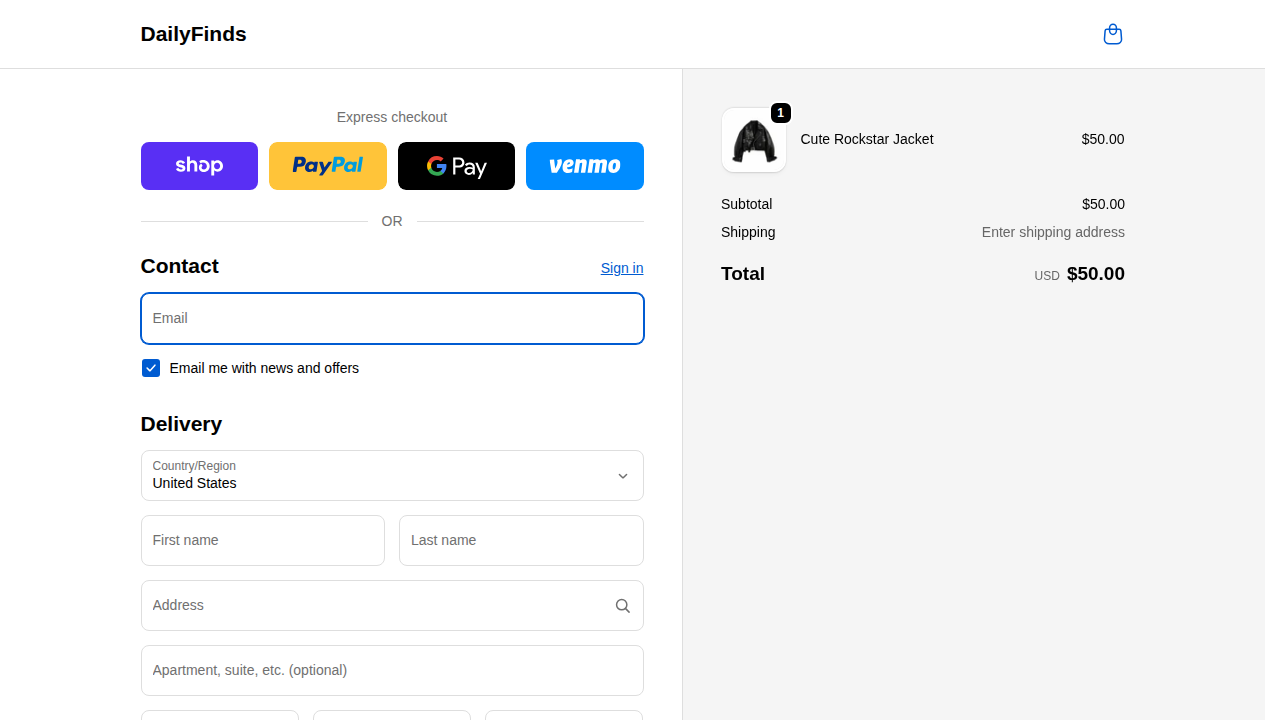Click the Last name field
Viewport: 1280px width, 720px height.
(x=521, y=540)
